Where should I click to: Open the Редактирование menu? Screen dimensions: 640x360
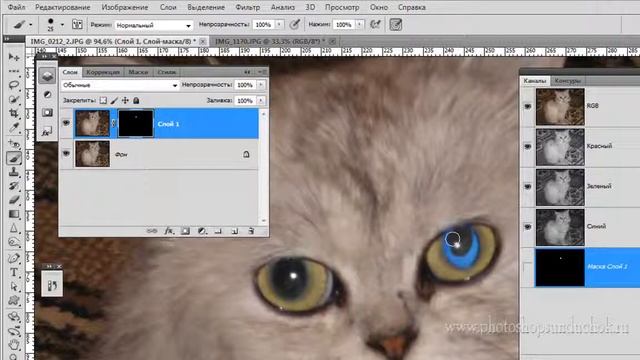pyautogui.click(x=63, y=7)
